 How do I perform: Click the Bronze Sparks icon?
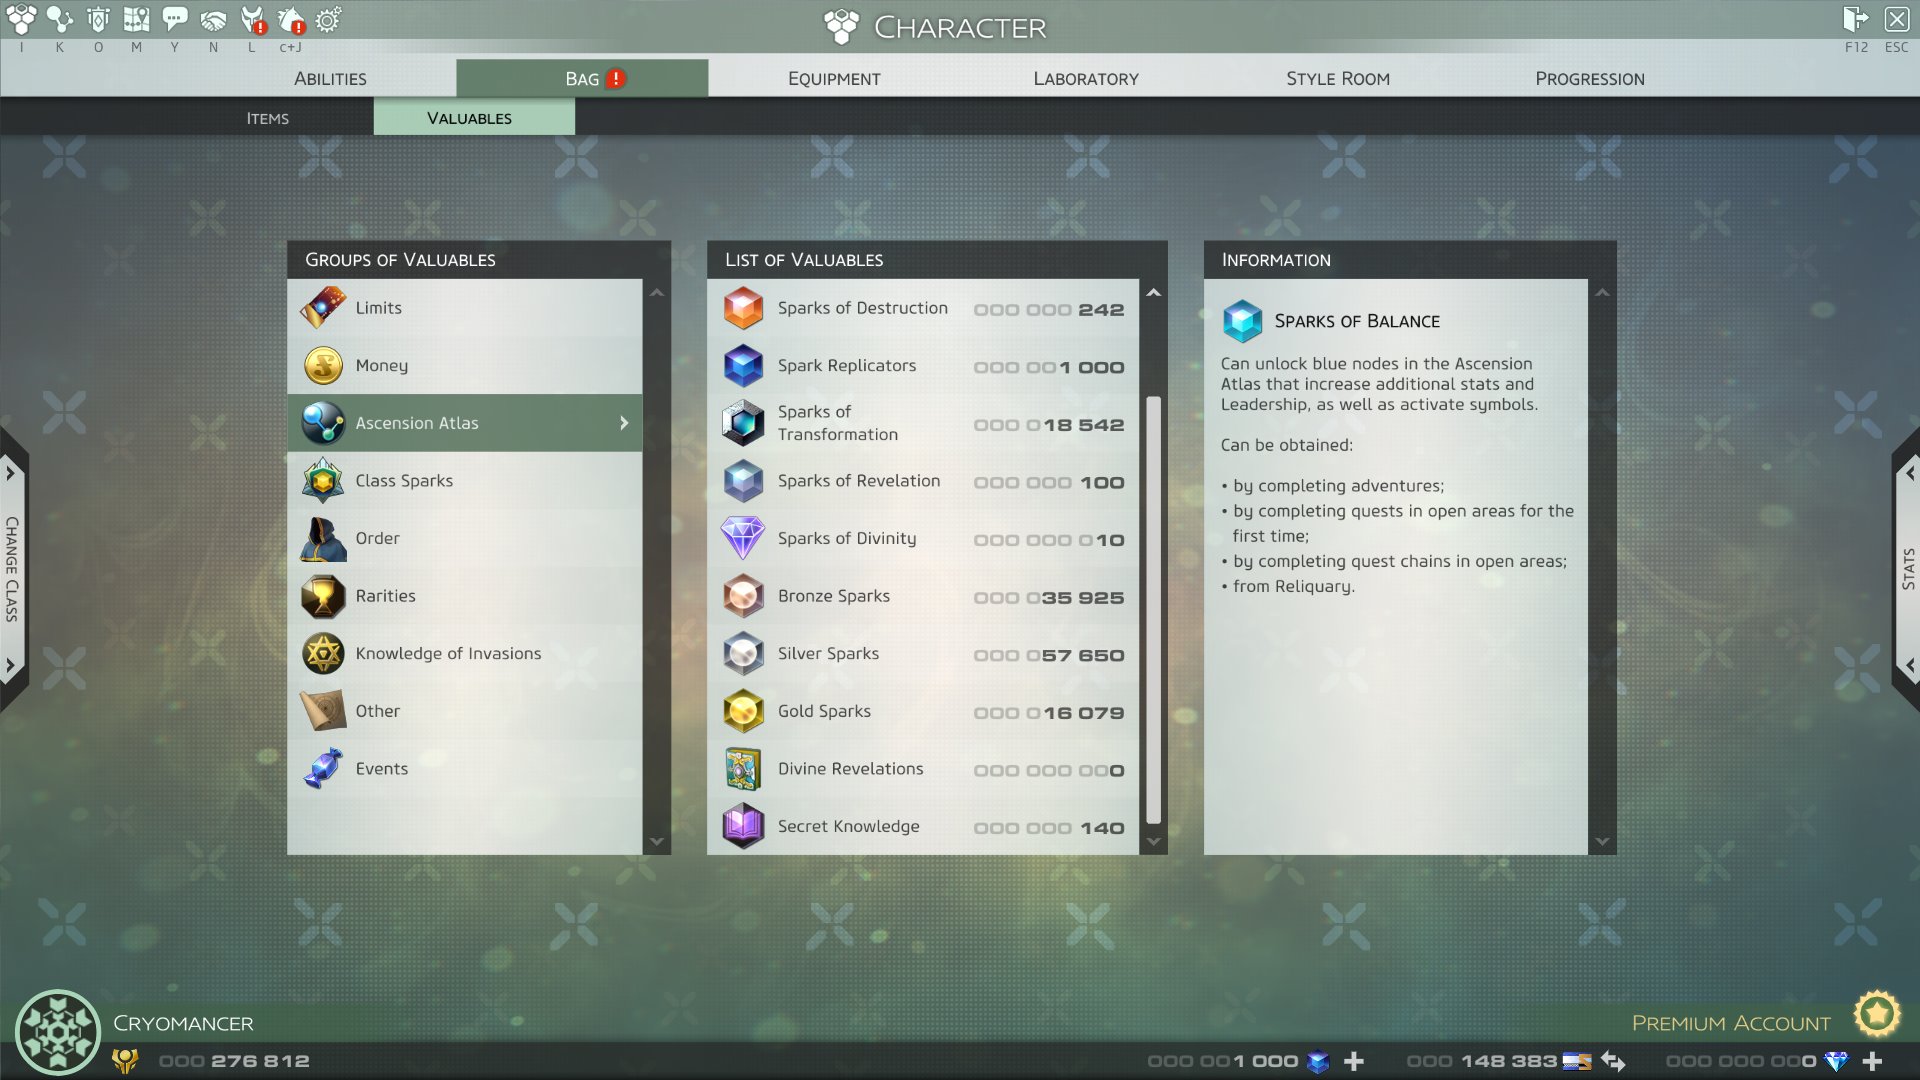743,596
